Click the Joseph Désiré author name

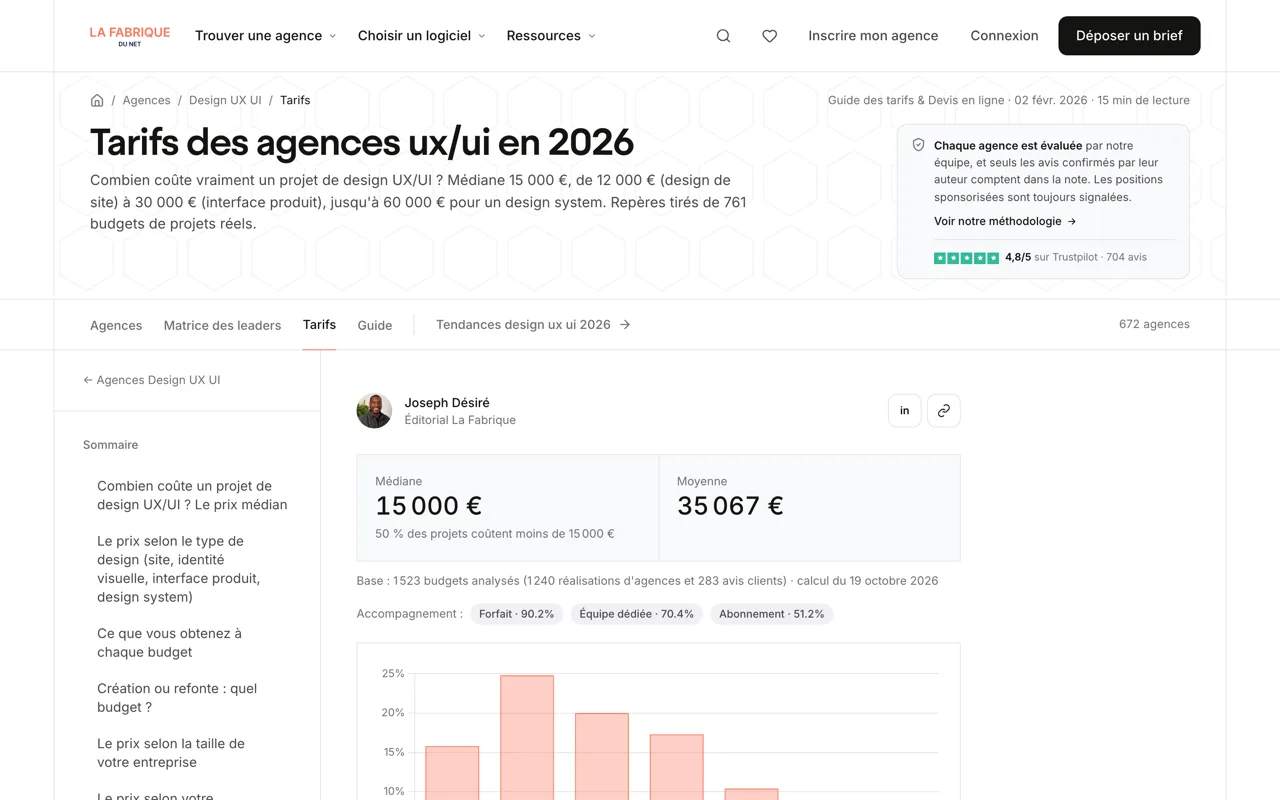coord(447,402)
